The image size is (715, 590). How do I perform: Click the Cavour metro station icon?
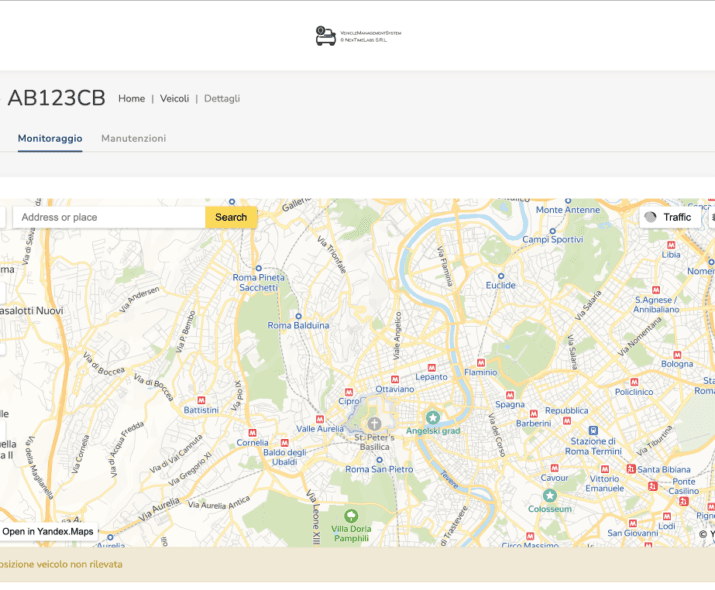[554, 468]
